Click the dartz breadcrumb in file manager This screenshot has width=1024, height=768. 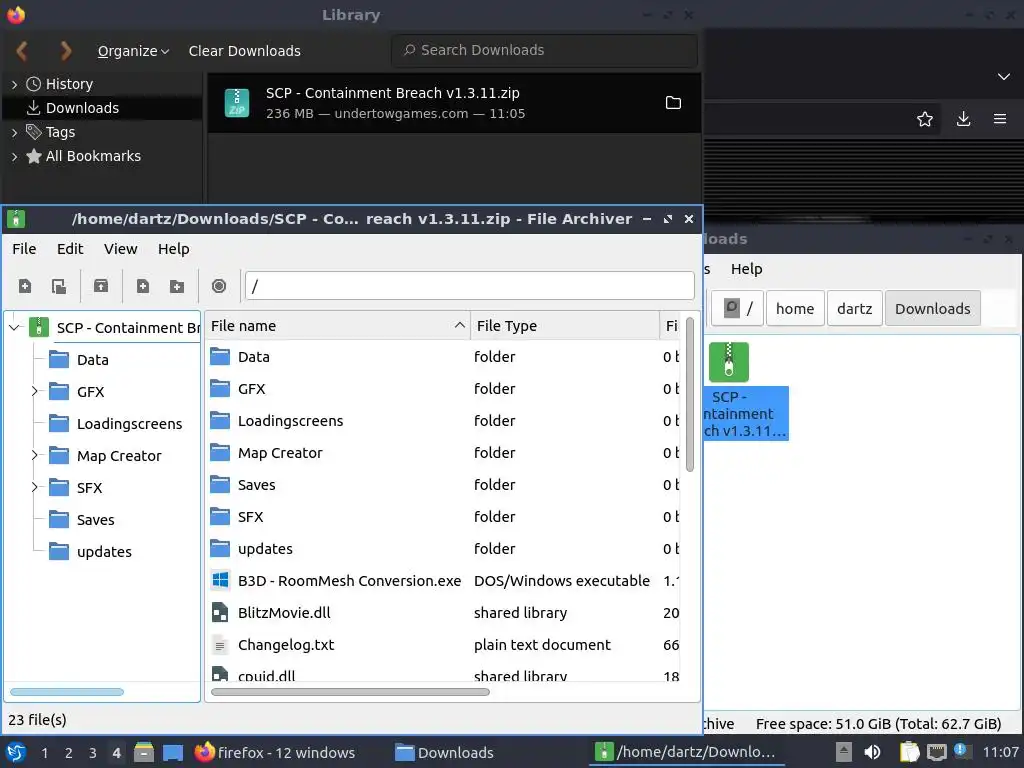[854, 308]
